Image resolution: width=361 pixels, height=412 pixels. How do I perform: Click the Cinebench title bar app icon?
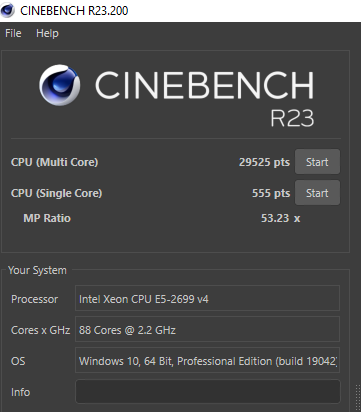tap(7, 10)
